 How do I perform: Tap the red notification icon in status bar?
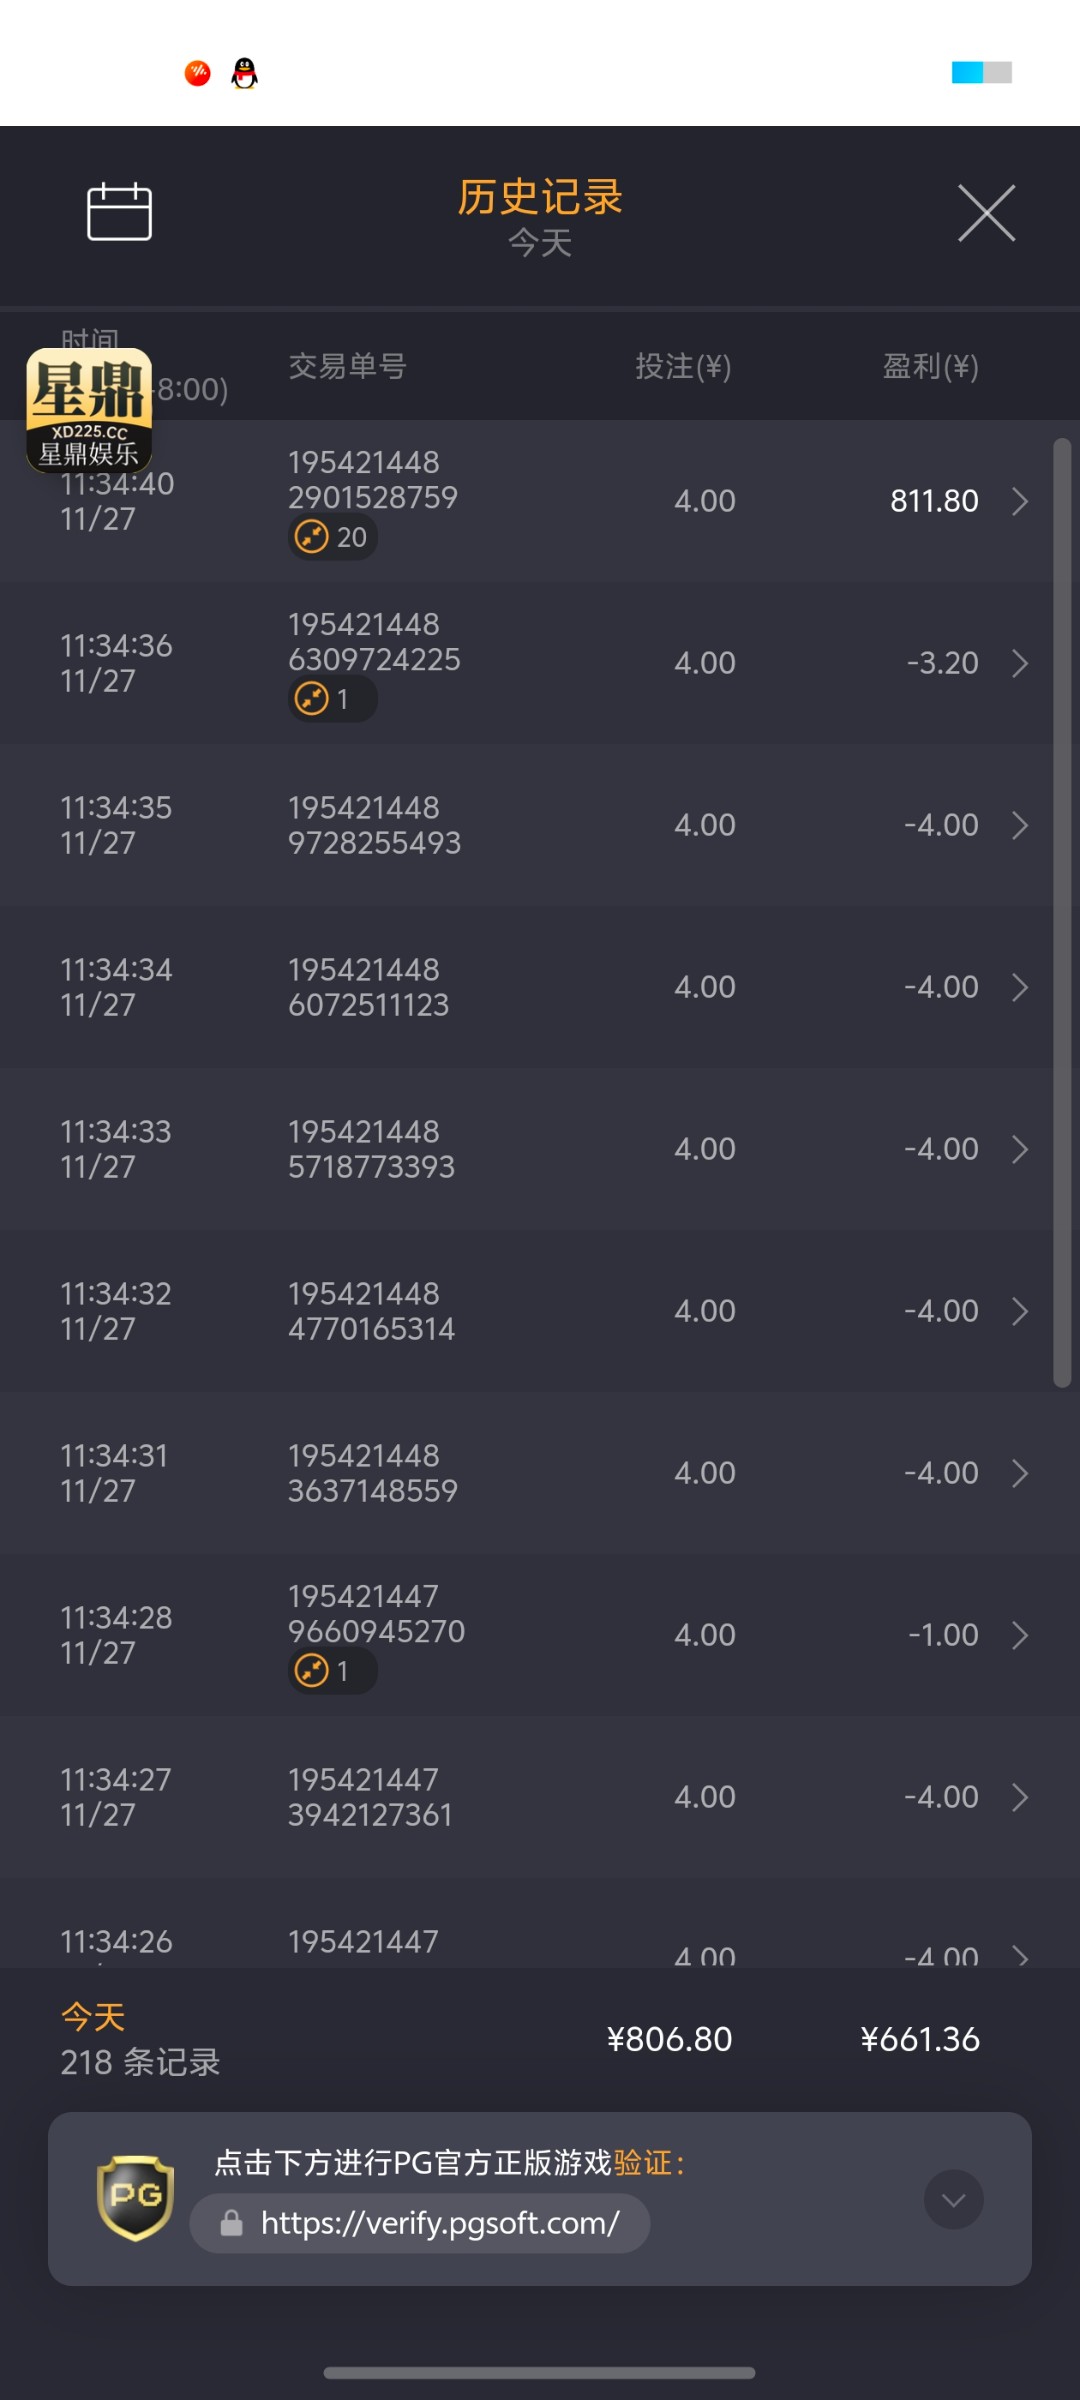click(x=198, y=73)
